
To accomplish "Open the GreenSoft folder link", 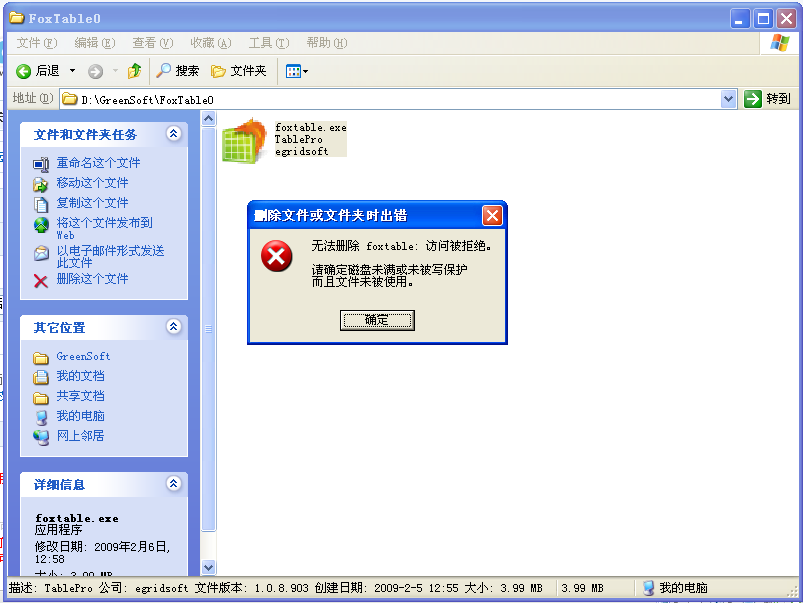I will (83, 356).
